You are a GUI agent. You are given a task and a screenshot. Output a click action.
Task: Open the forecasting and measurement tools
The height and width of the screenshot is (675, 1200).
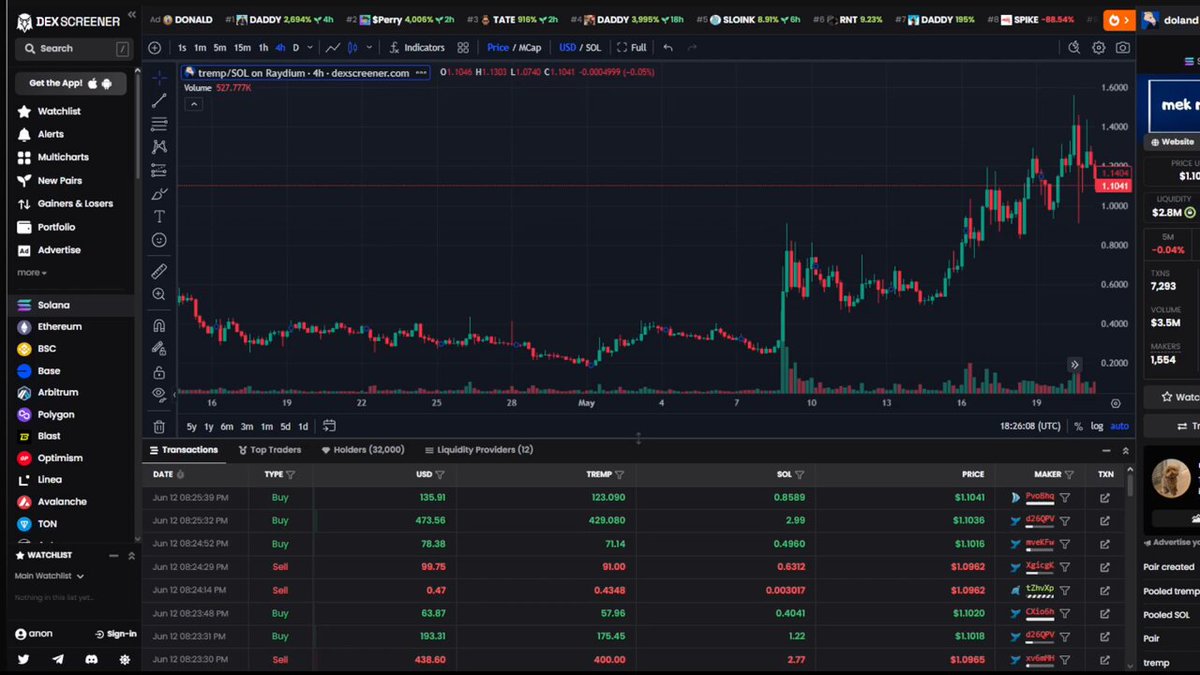[x=159, y=170]
